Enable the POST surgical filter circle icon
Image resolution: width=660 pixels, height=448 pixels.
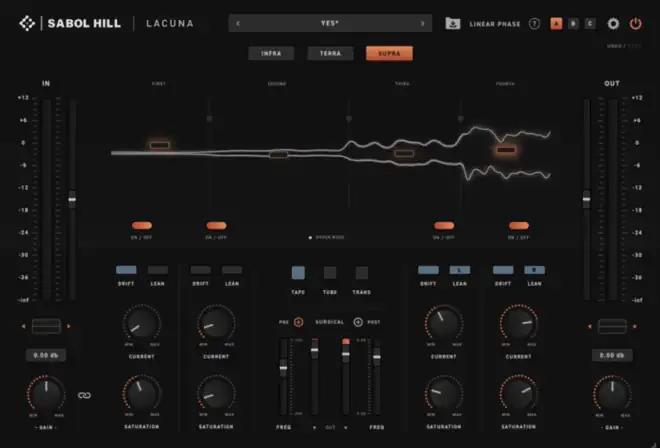point(358,322)
